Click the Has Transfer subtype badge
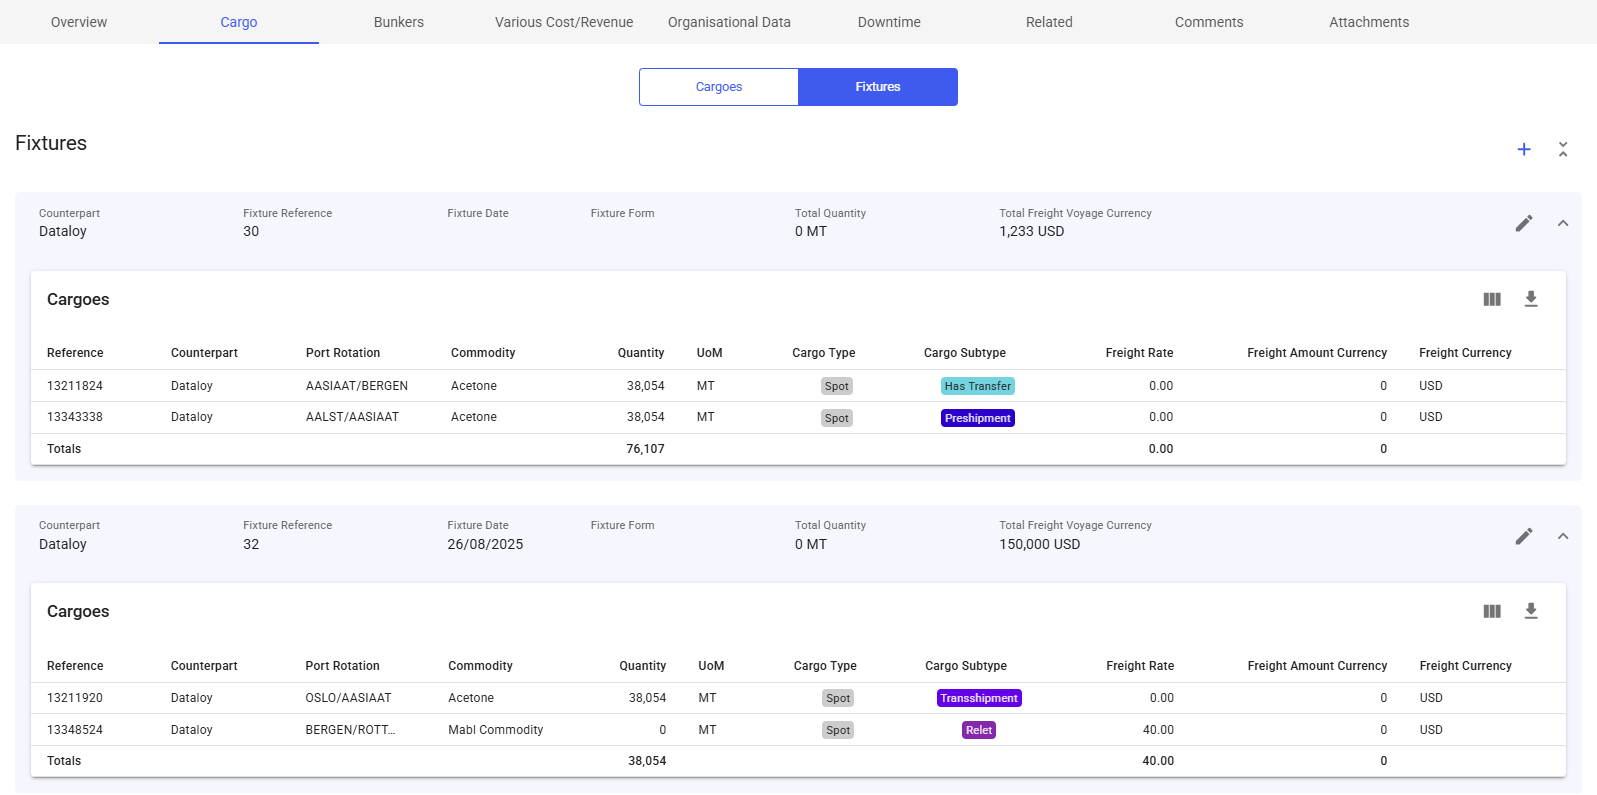1597x795 pixels. point(977,386)
